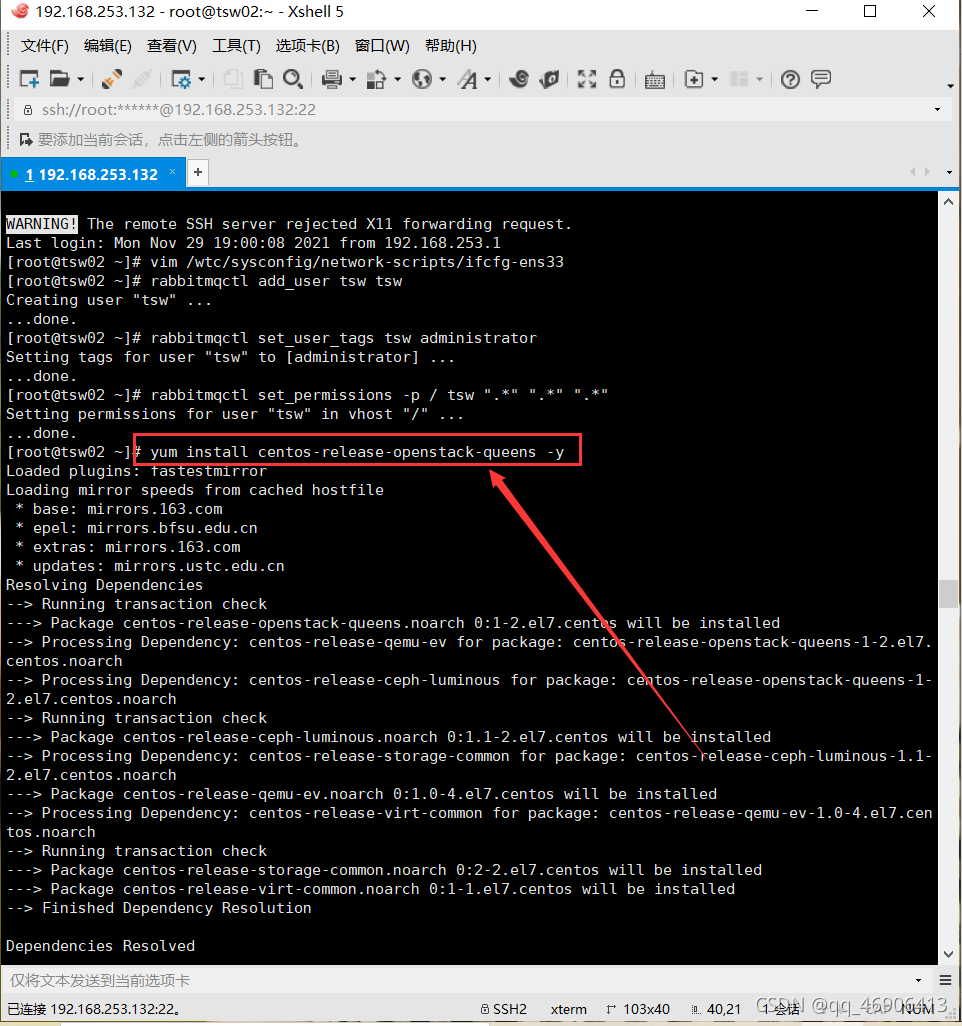Expand font icon dropdown arrow

(488, 80)
